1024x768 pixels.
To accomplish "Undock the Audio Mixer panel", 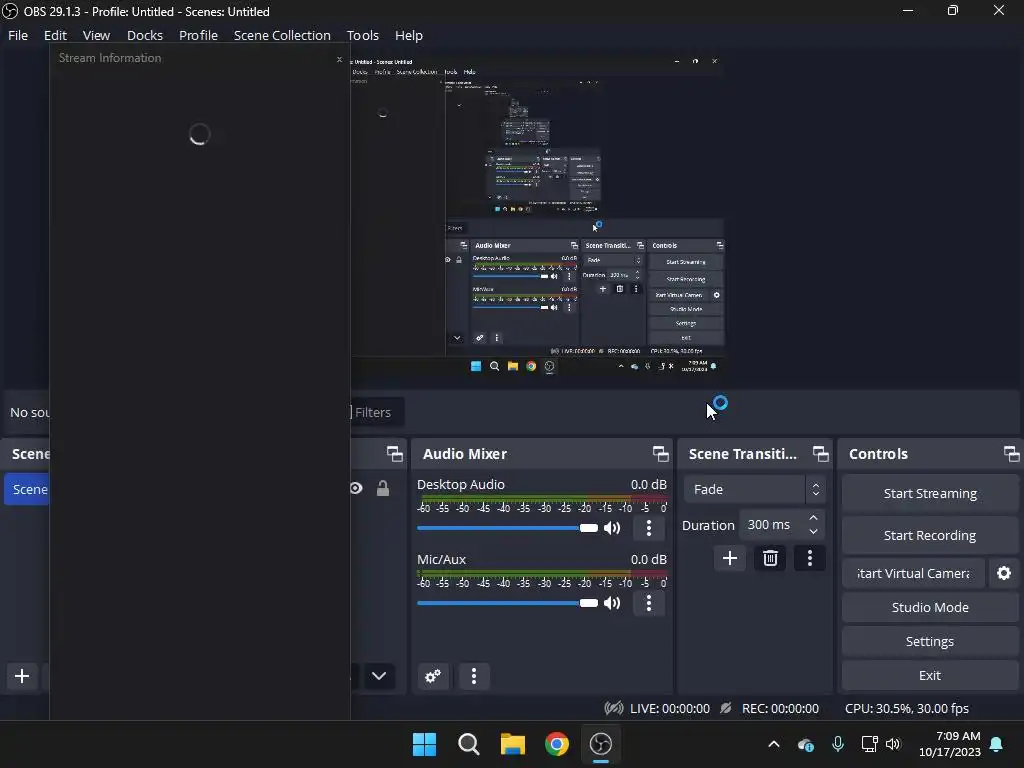I will [x=660, y=454].
